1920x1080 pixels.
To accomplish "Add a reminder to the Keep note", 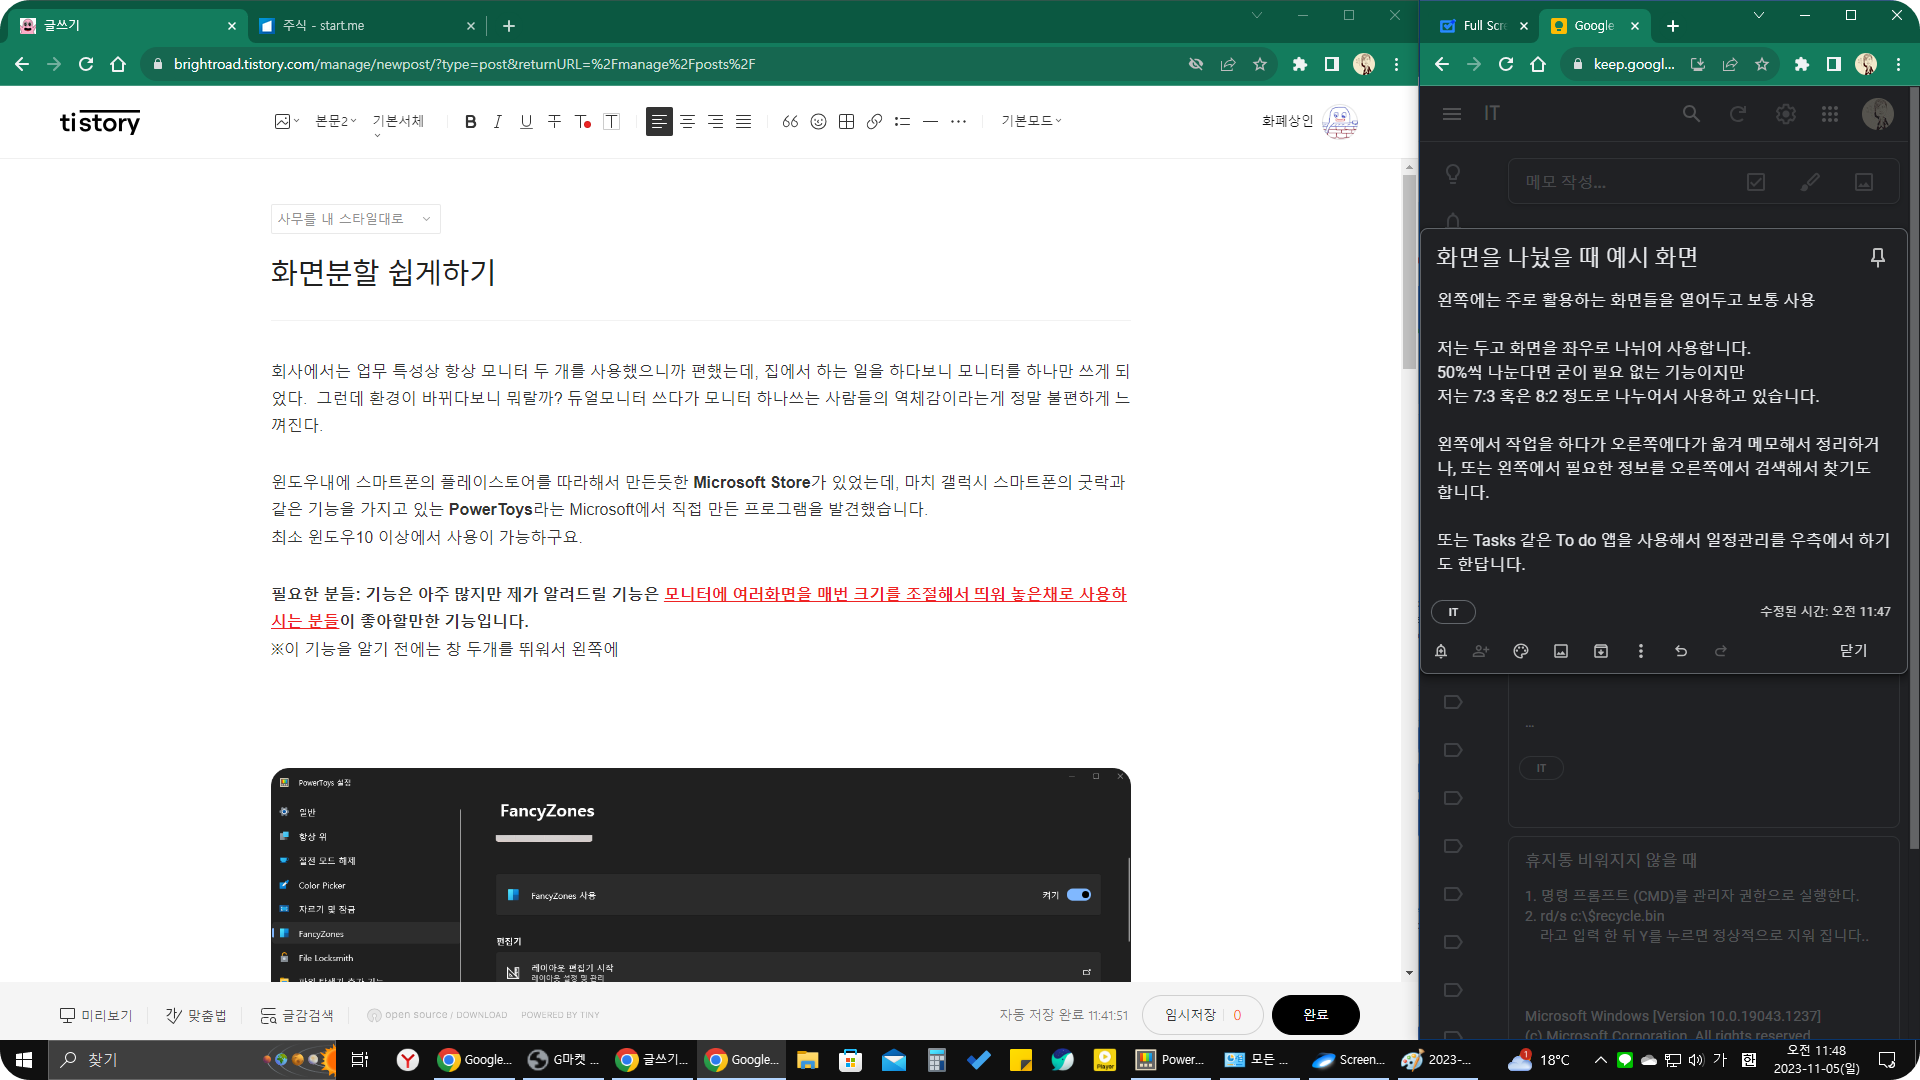I will tap(1441, 651).
